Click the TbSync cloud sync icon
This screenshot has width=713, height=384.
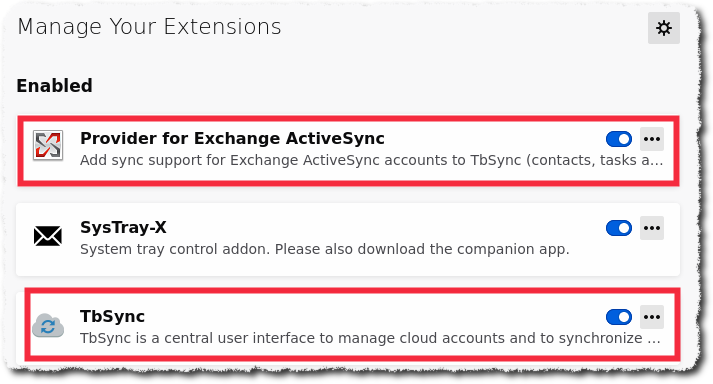(x=48, y=325)
